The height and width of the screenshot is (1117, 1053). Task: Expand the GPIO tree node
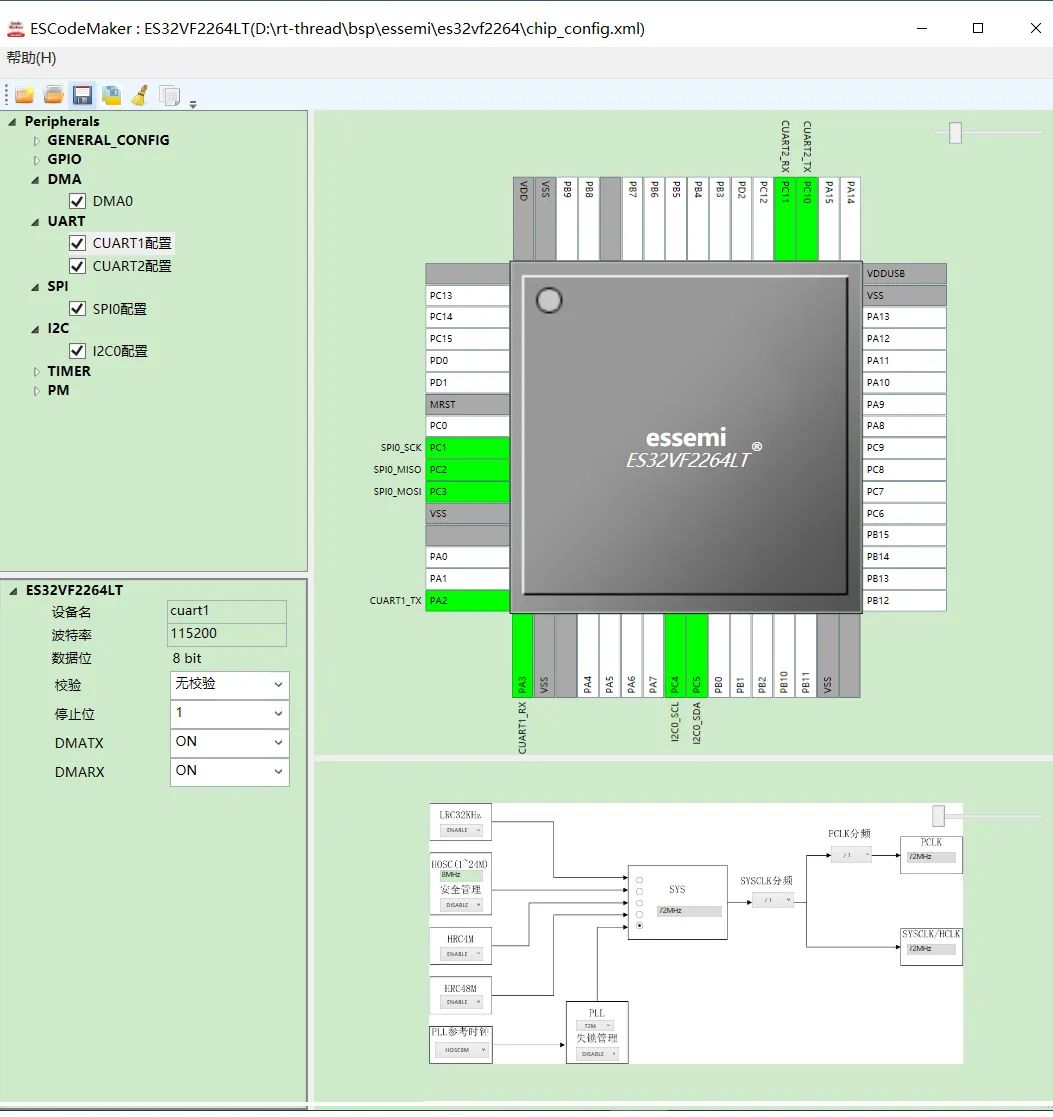36,160
